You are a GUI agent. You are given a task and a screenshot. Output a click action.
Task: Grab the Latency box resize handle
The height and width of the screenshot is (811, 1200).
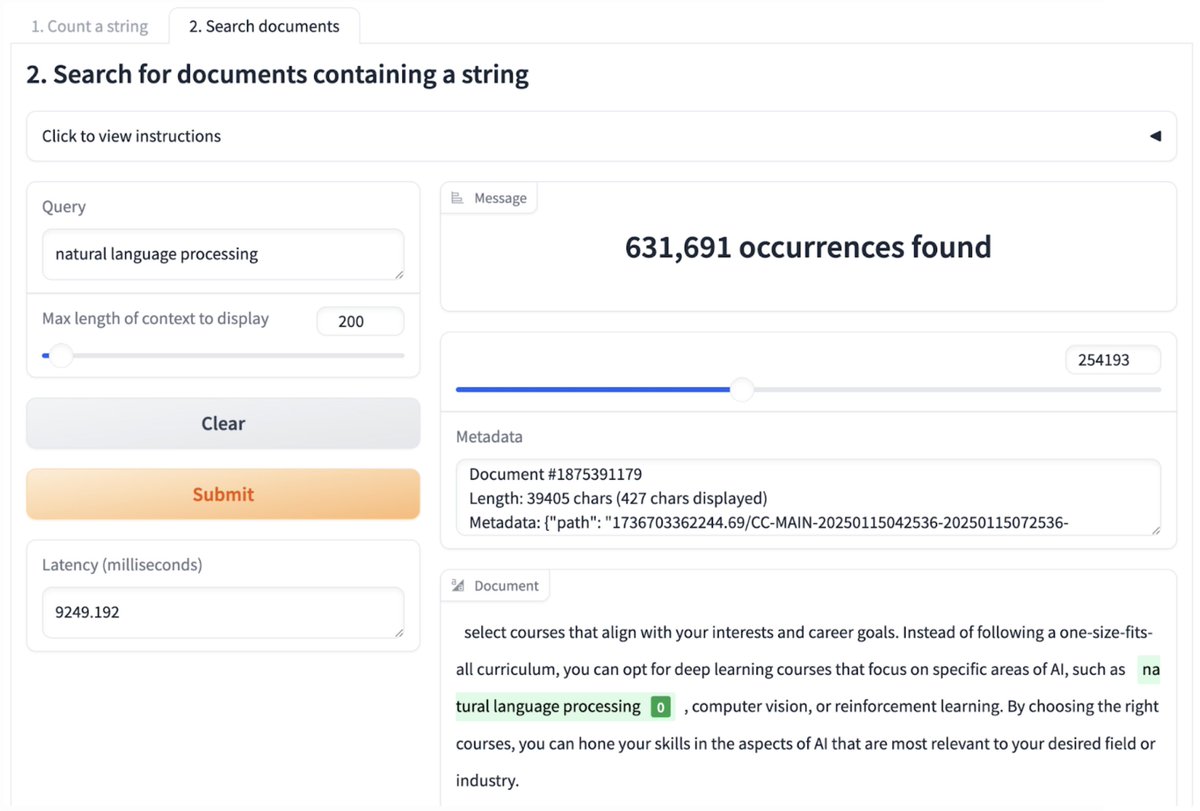pos(398,631)
